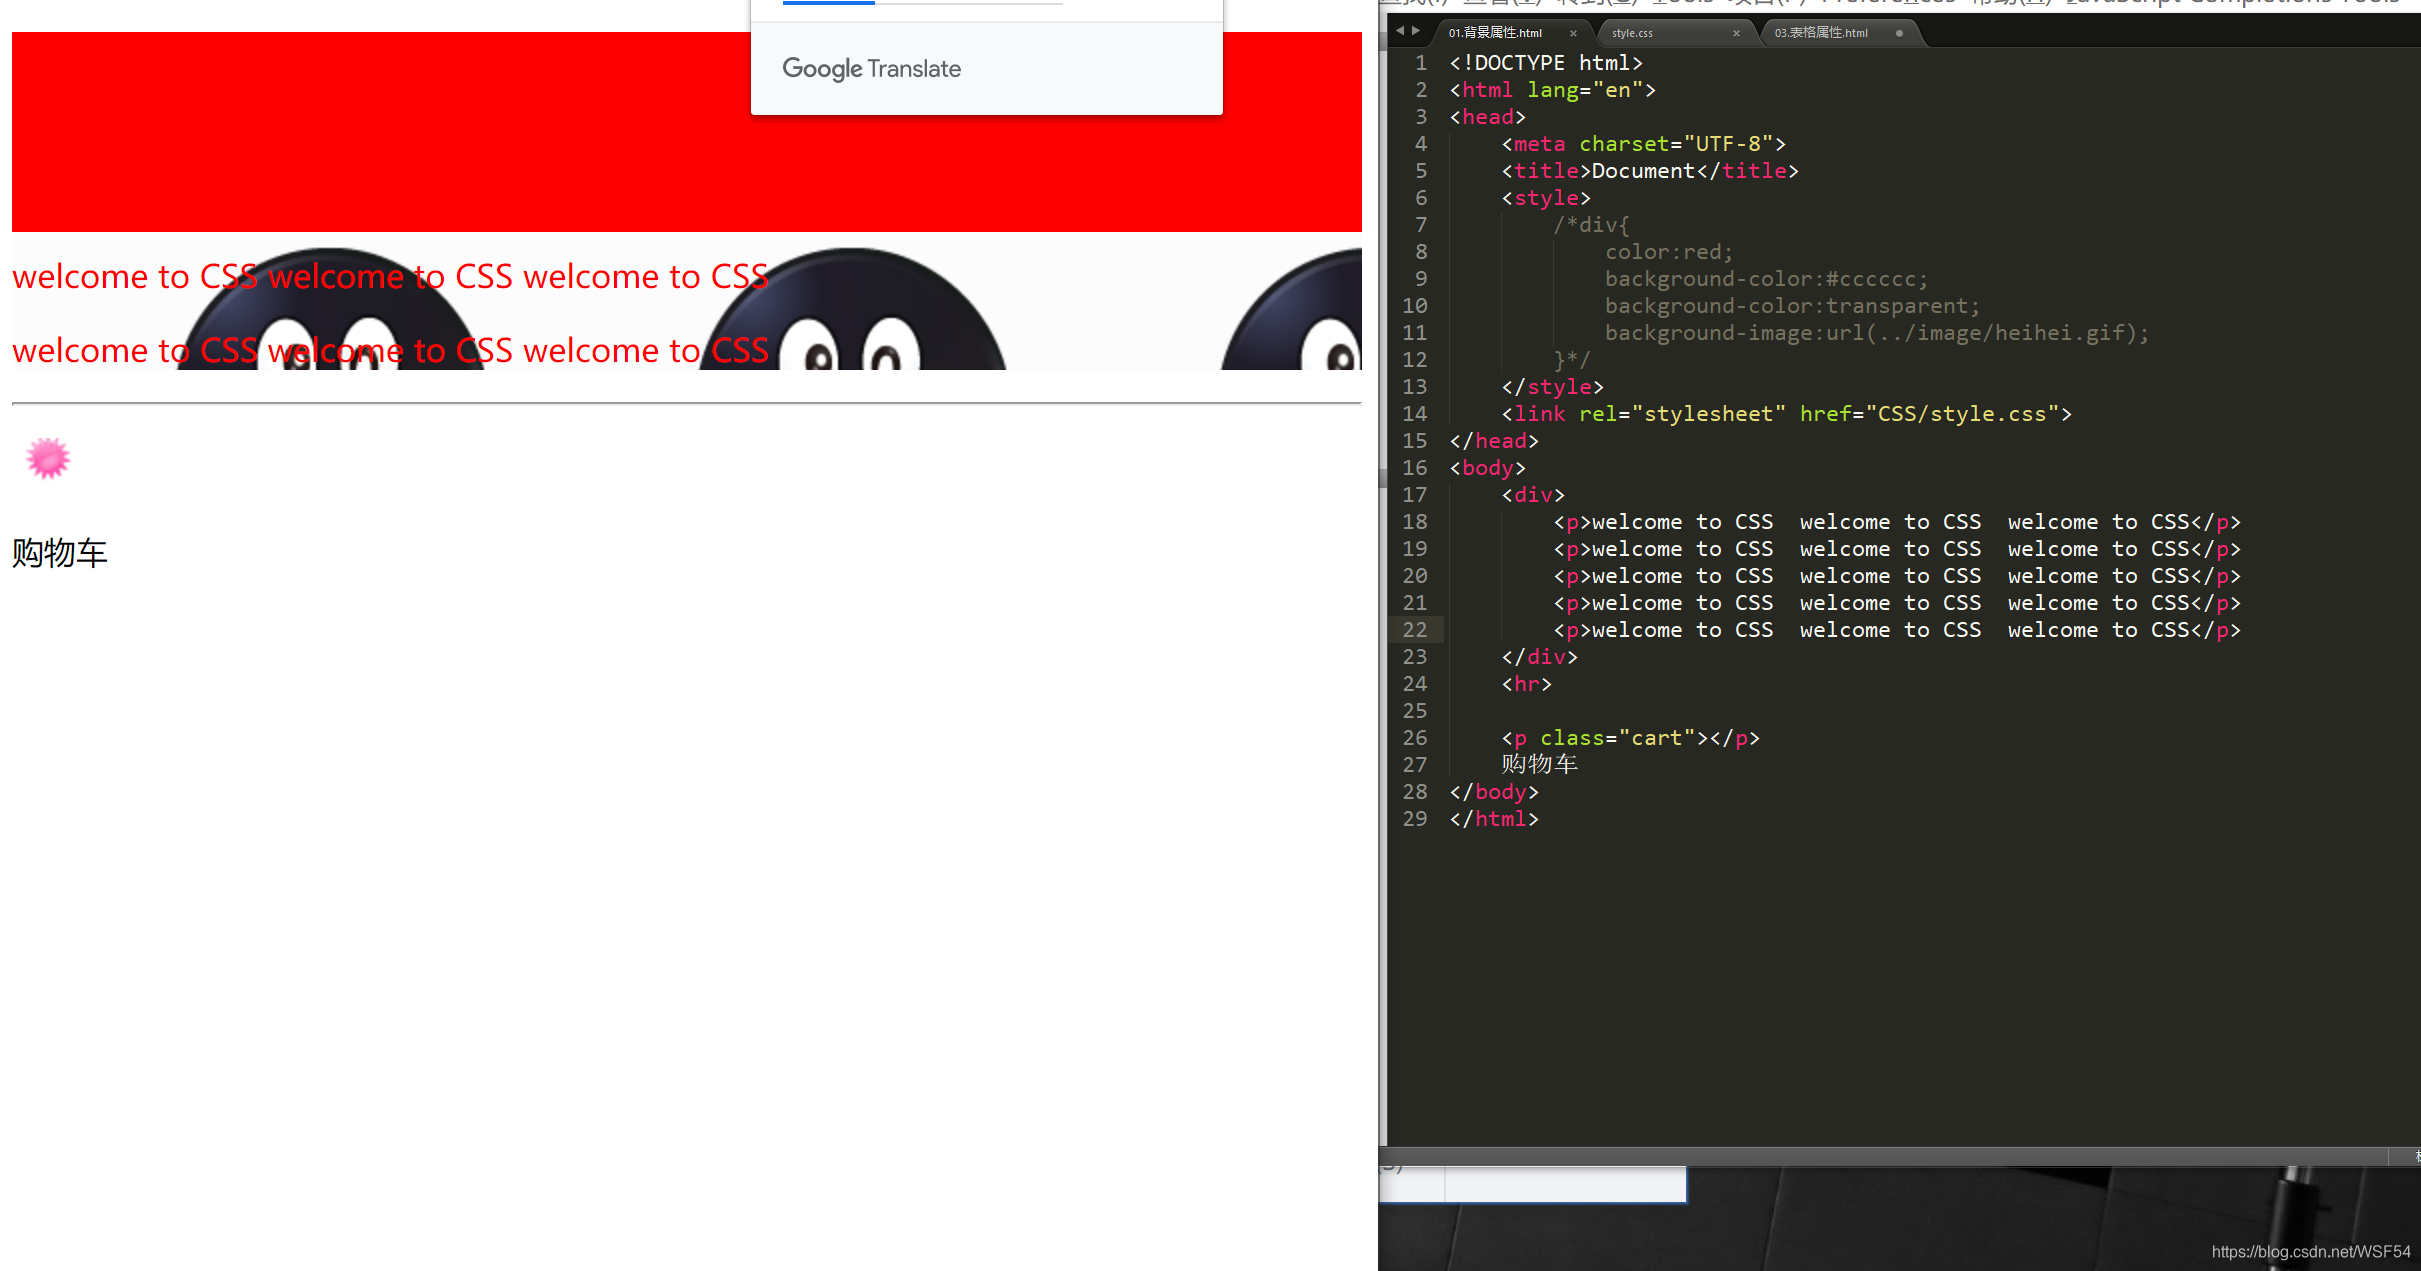Click the paragraph code on line 18
This screenshot has height=1271, width=2421.
[x=1897, y=522]
